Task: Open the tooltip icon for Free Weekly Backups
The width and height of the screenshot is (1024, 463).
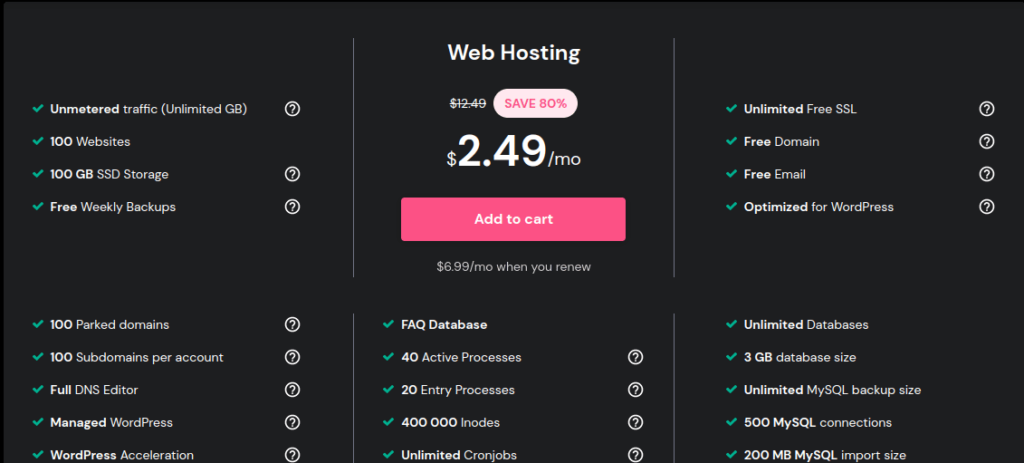Action: pos(292,207)
